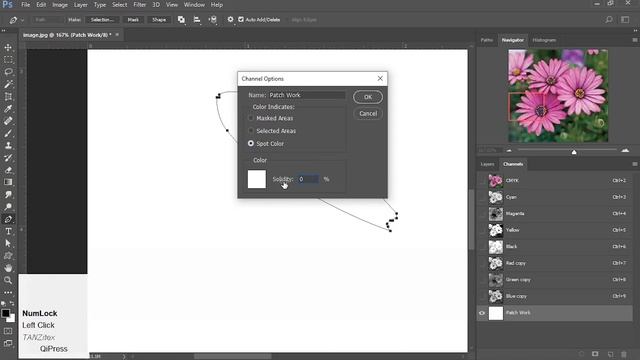This screenshot has width=640, height=360.
Task: Open the File menu
Action: click(26, 5)
